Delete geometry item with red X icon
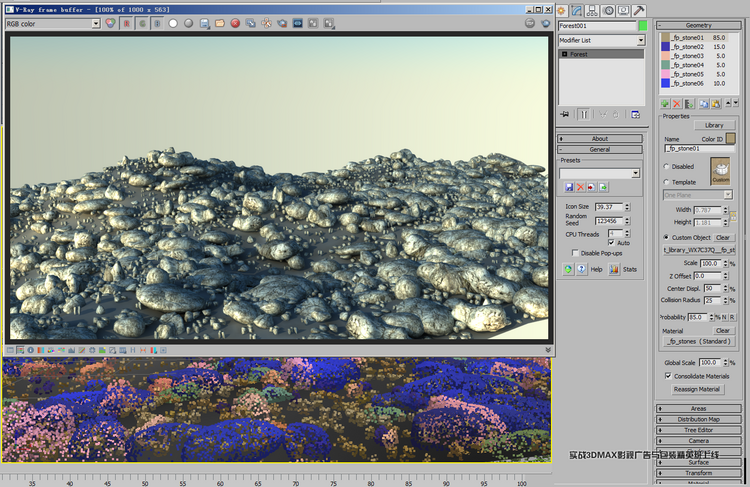 pyautogui.click(x=677, y=104)
